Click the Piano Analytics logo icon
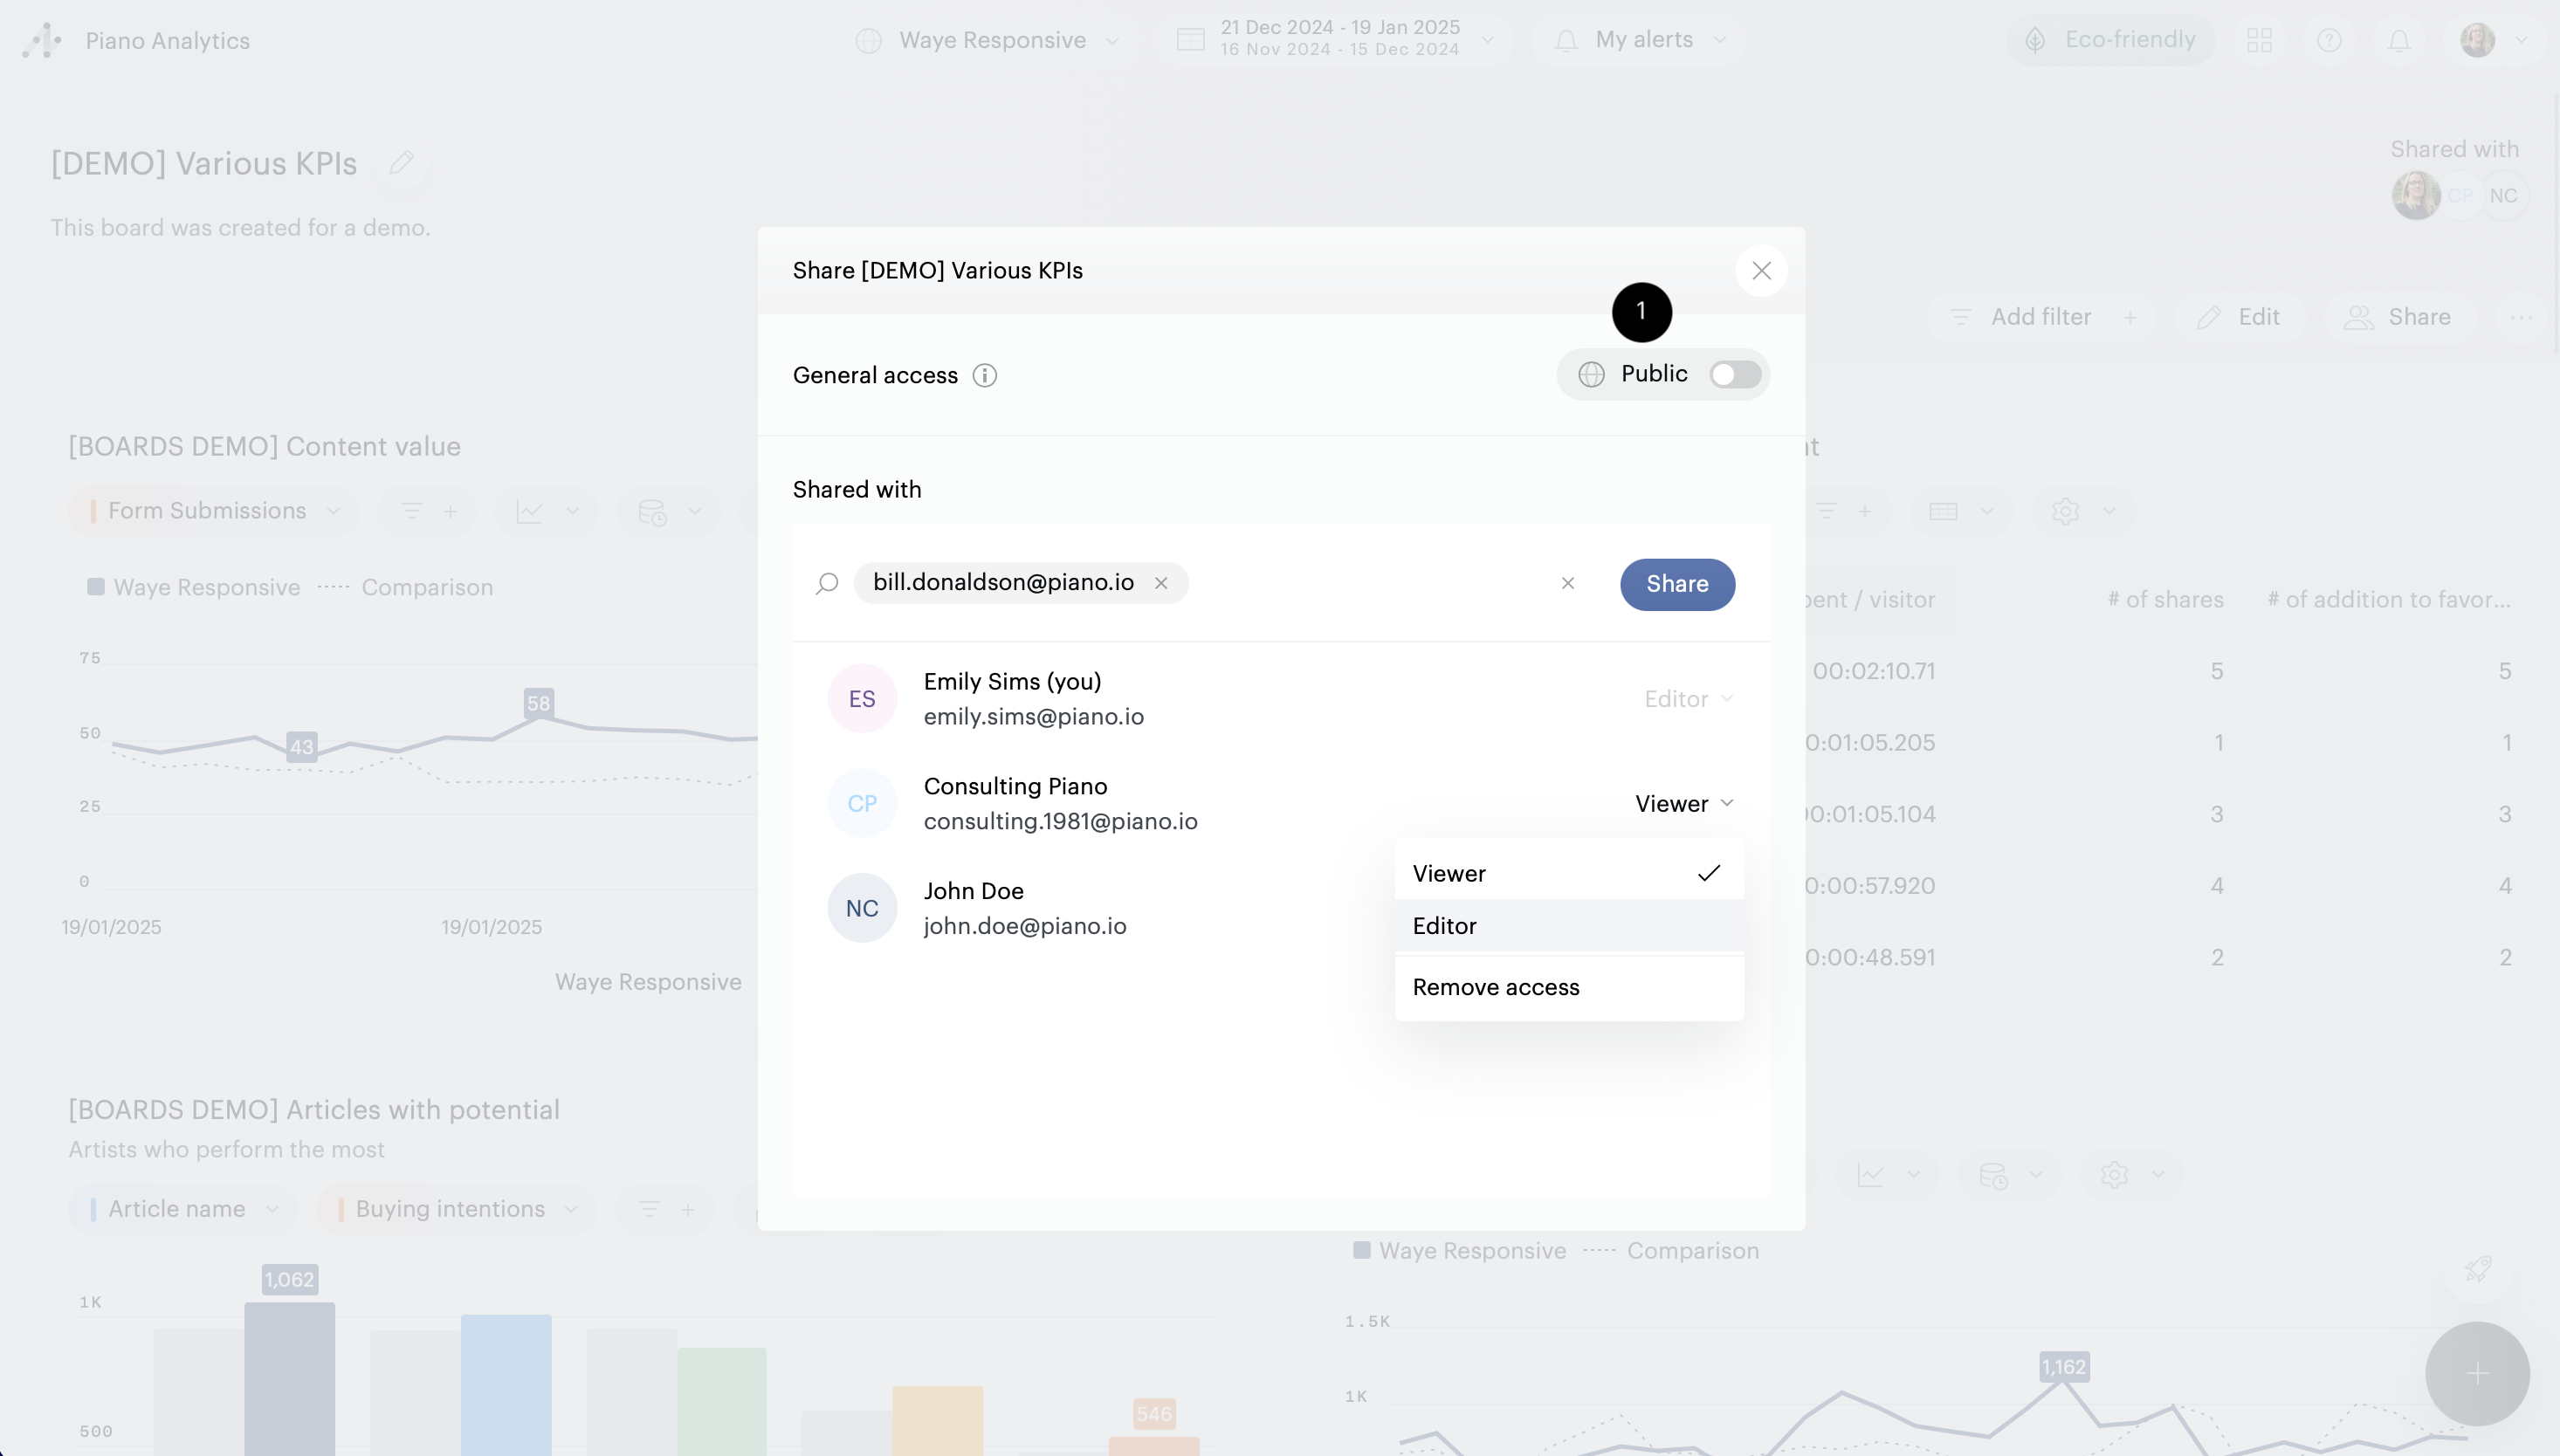 pos(42,40)
